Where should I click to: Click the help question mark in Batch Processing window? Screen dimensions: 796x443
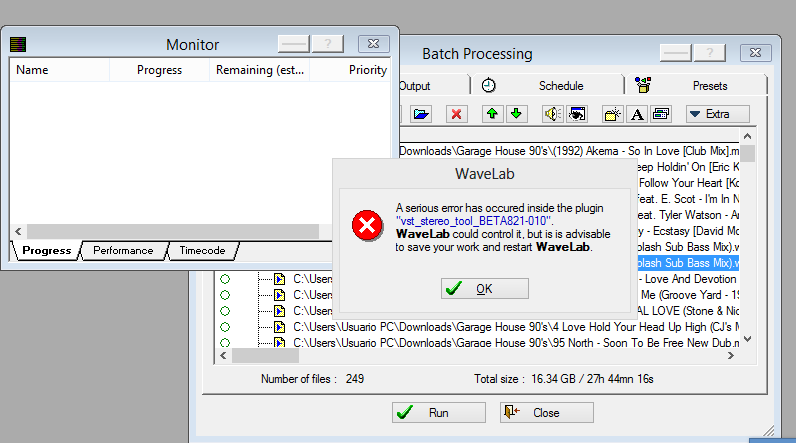tap(710, 53)
